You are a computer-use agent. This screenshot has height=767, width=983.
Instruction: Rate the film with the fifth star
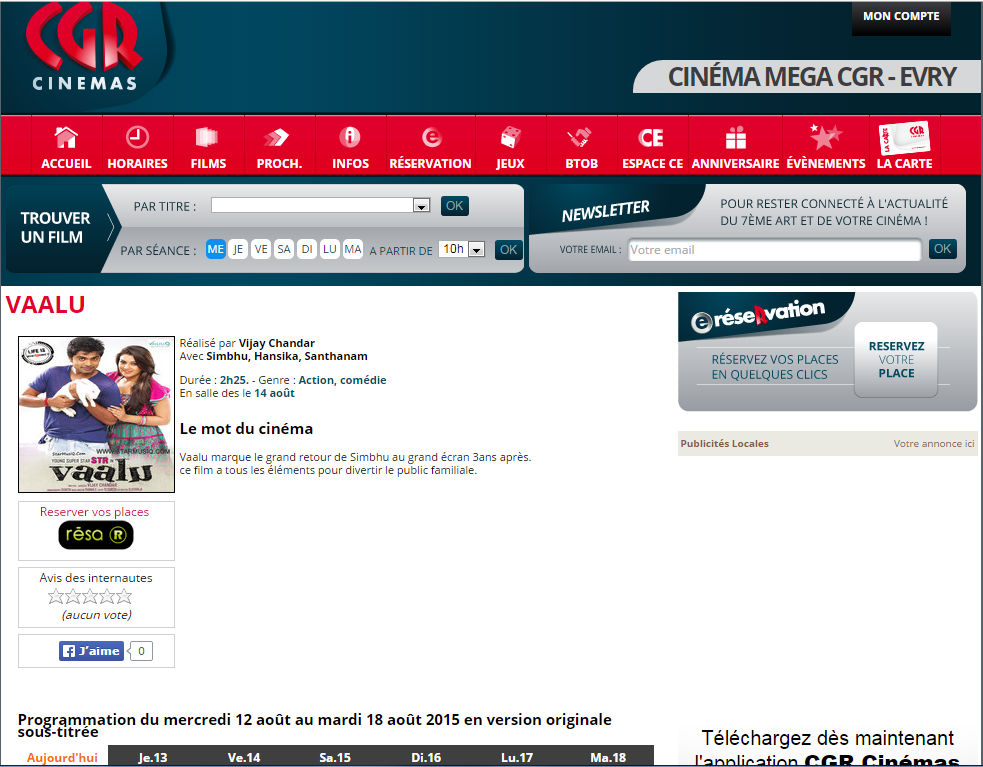point(124,596)
